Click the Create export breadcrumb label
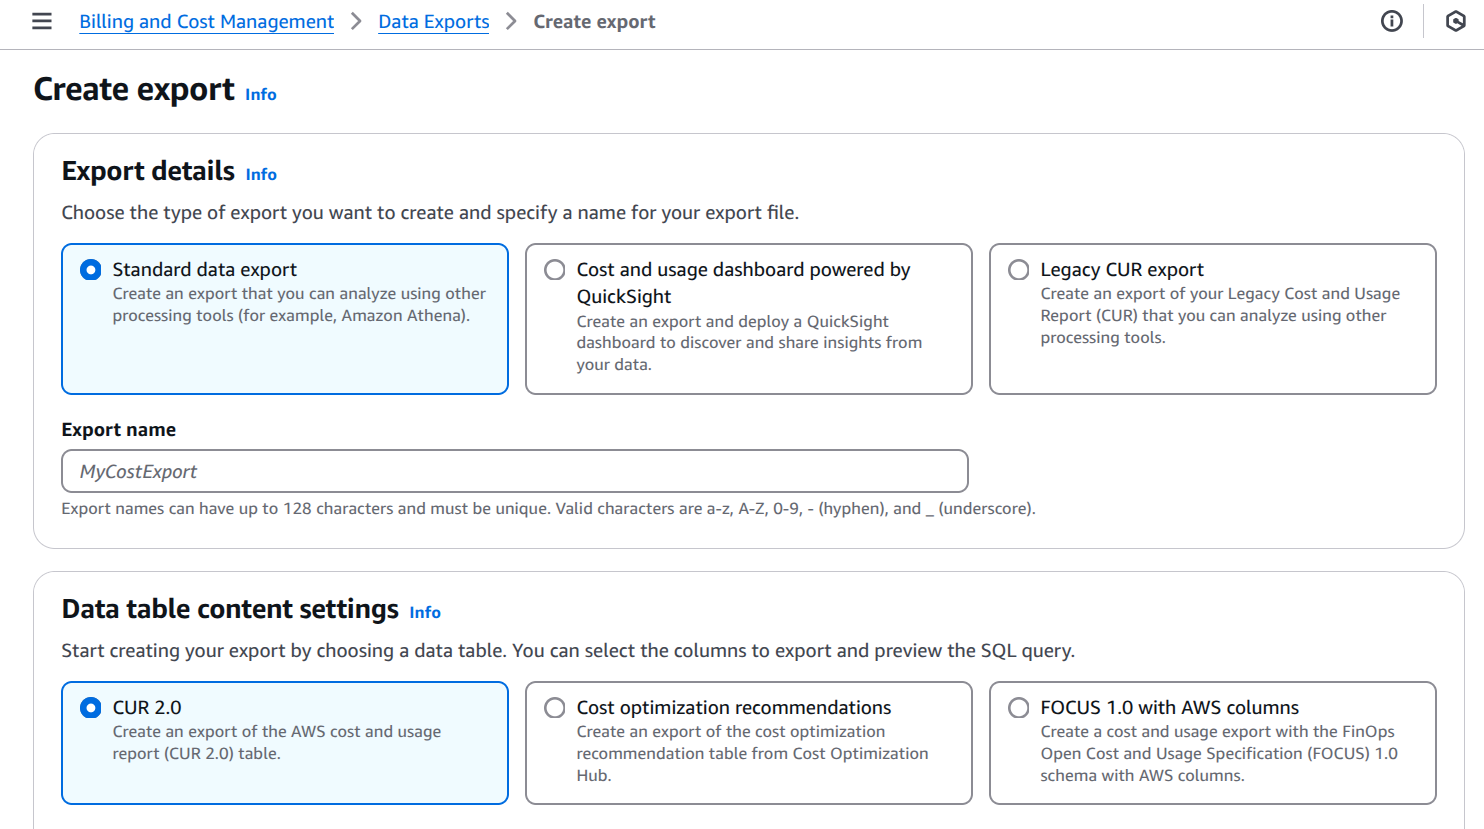 [594, 21]
